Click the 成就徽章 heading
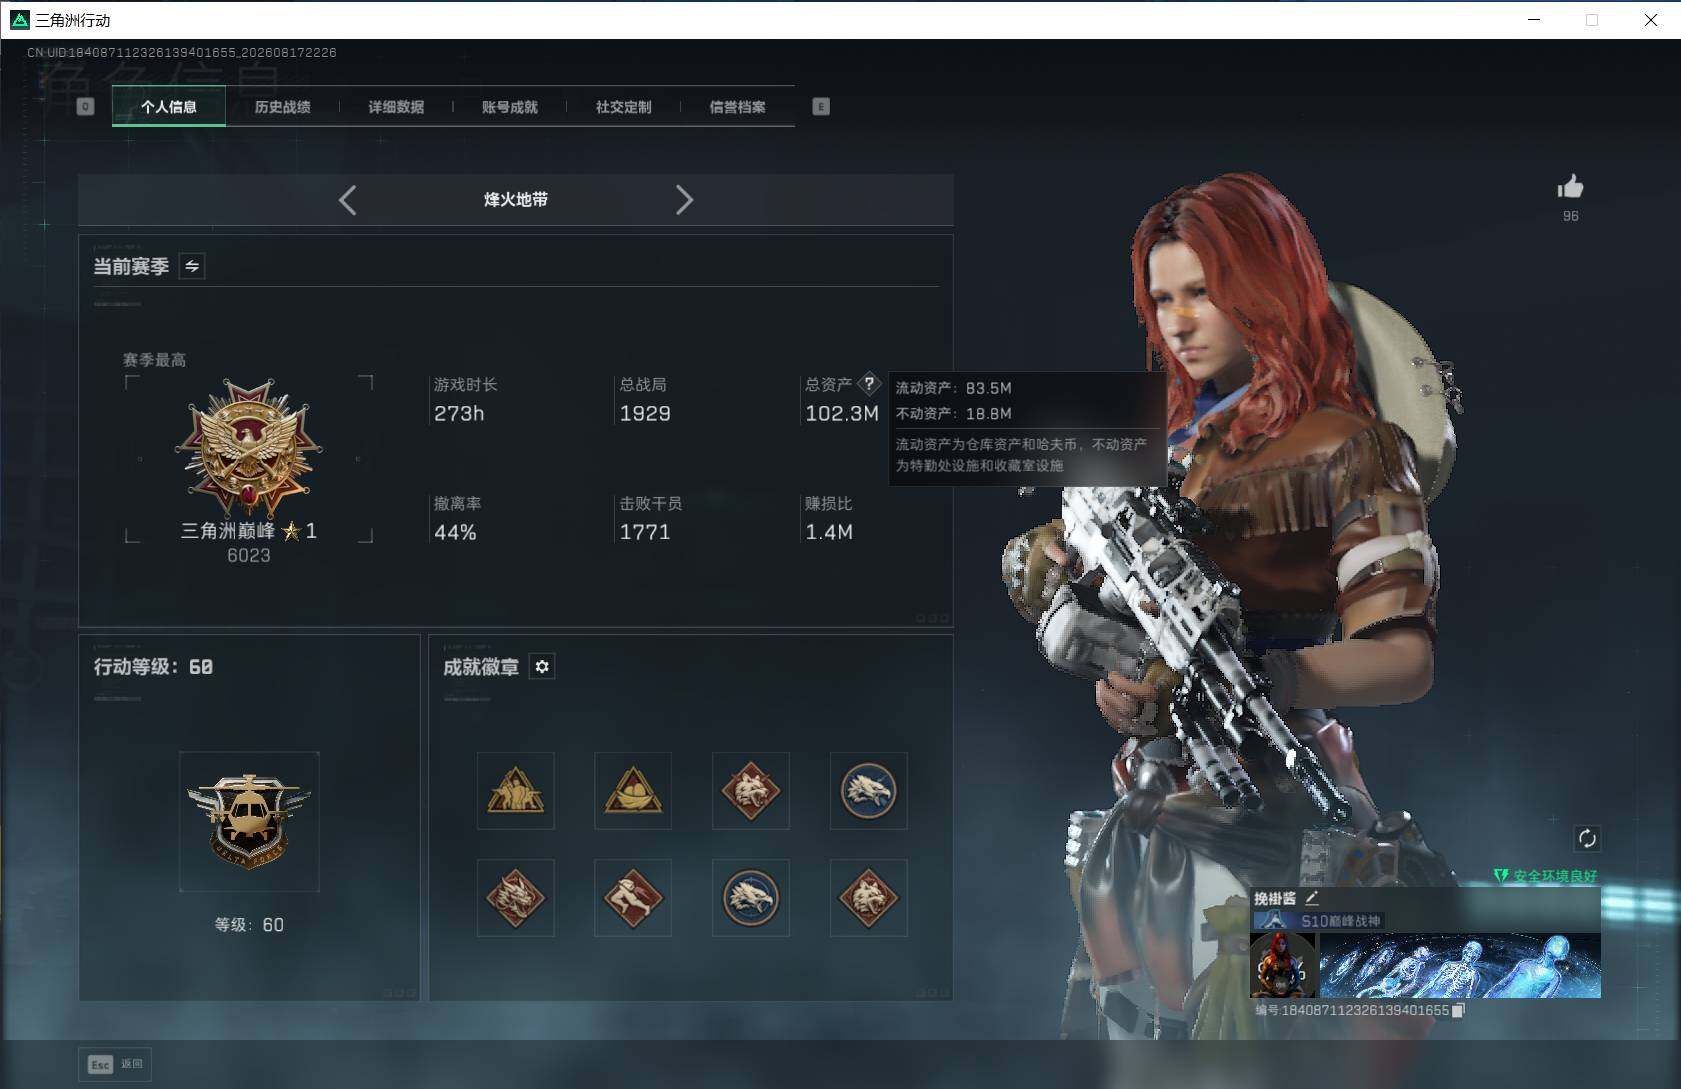This screenshot has height=1089, width=1681. point(481,667)
